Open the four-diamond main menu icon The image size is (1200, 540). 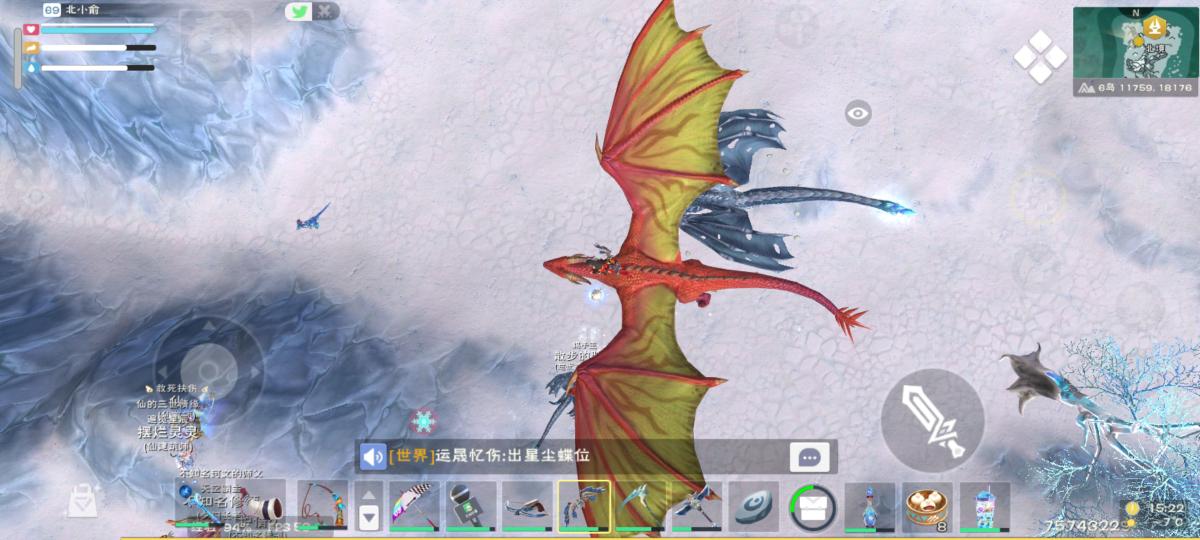coord(1040,57)
